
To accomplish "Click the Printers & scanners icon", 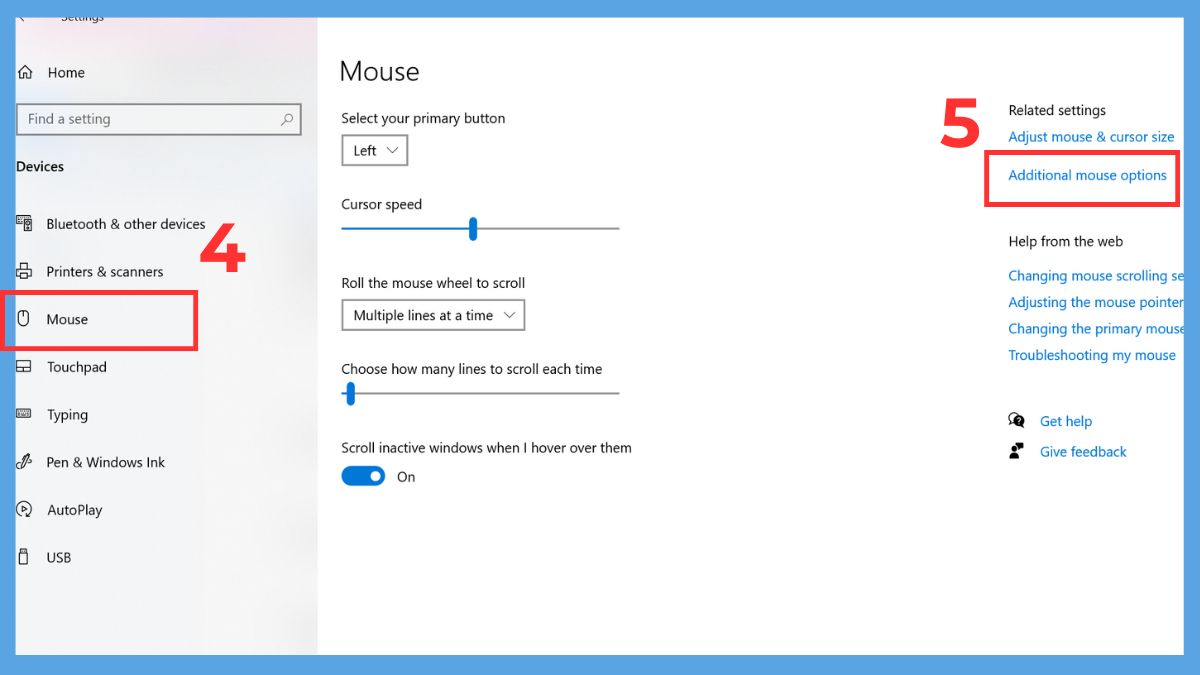I will tap(25, 271).
